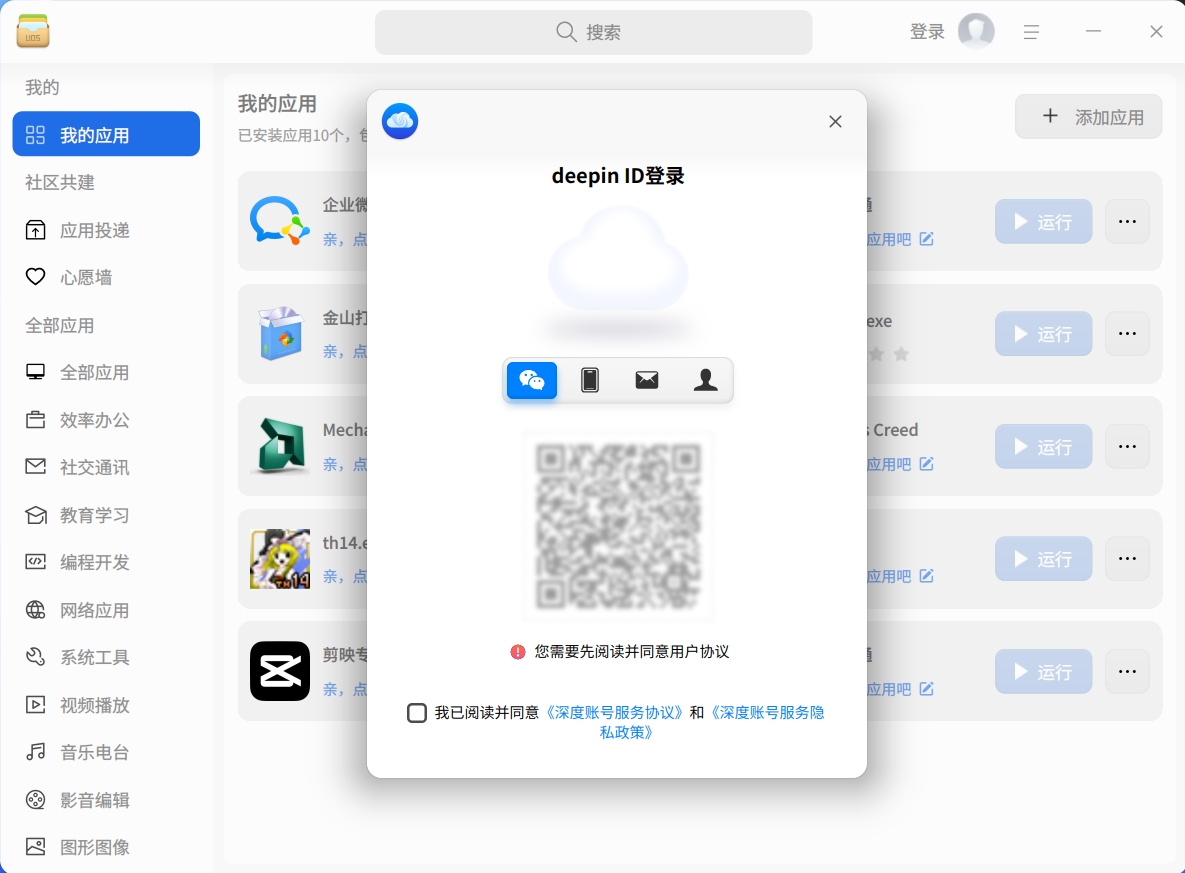Click the 剪映 CapCut app icon
This screenshot has height=873, width=1185.
[x=280, y=671]
